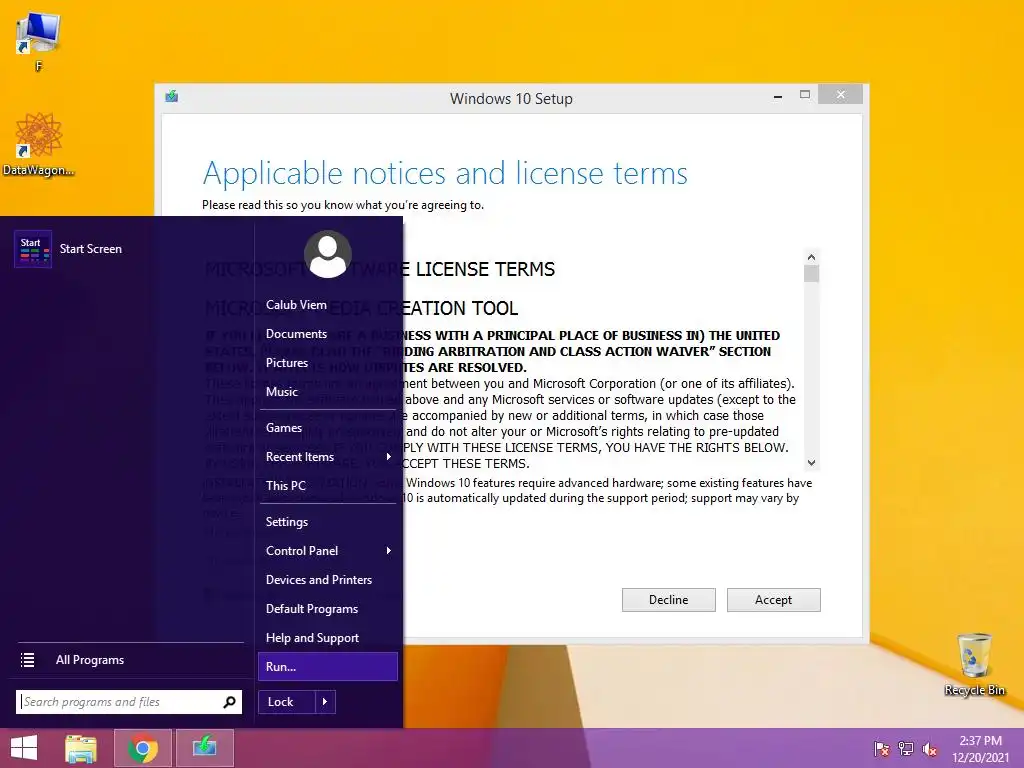Accept the license terms
This screenshot has width=1024, height=768.
(773, 600)
